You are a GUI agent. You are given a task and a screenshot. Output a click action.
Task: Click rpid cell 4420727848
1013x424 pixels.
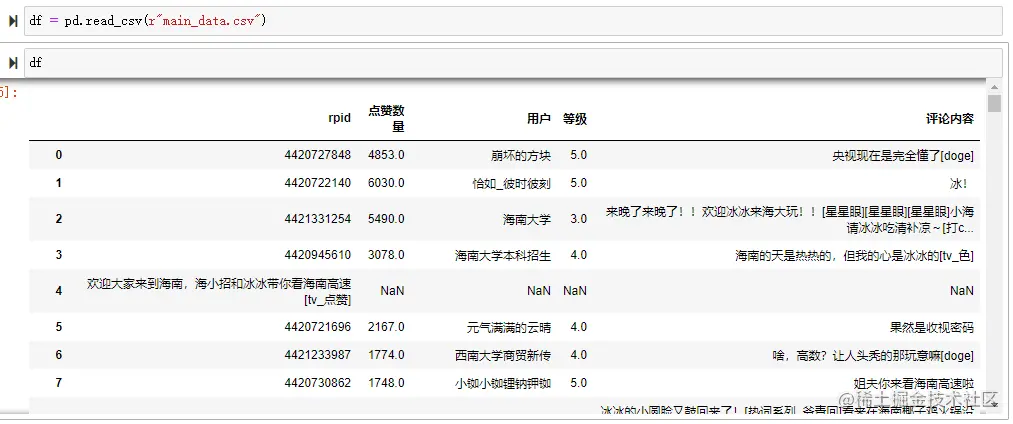(x=318, y=155)
